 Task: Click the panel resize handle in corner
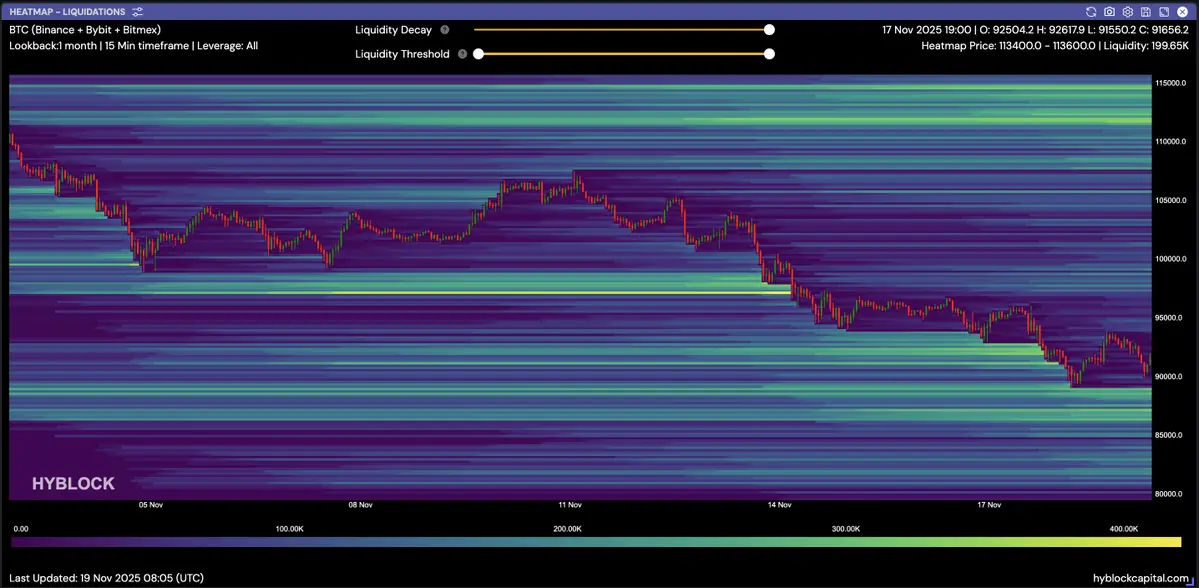click(1190, 580)
